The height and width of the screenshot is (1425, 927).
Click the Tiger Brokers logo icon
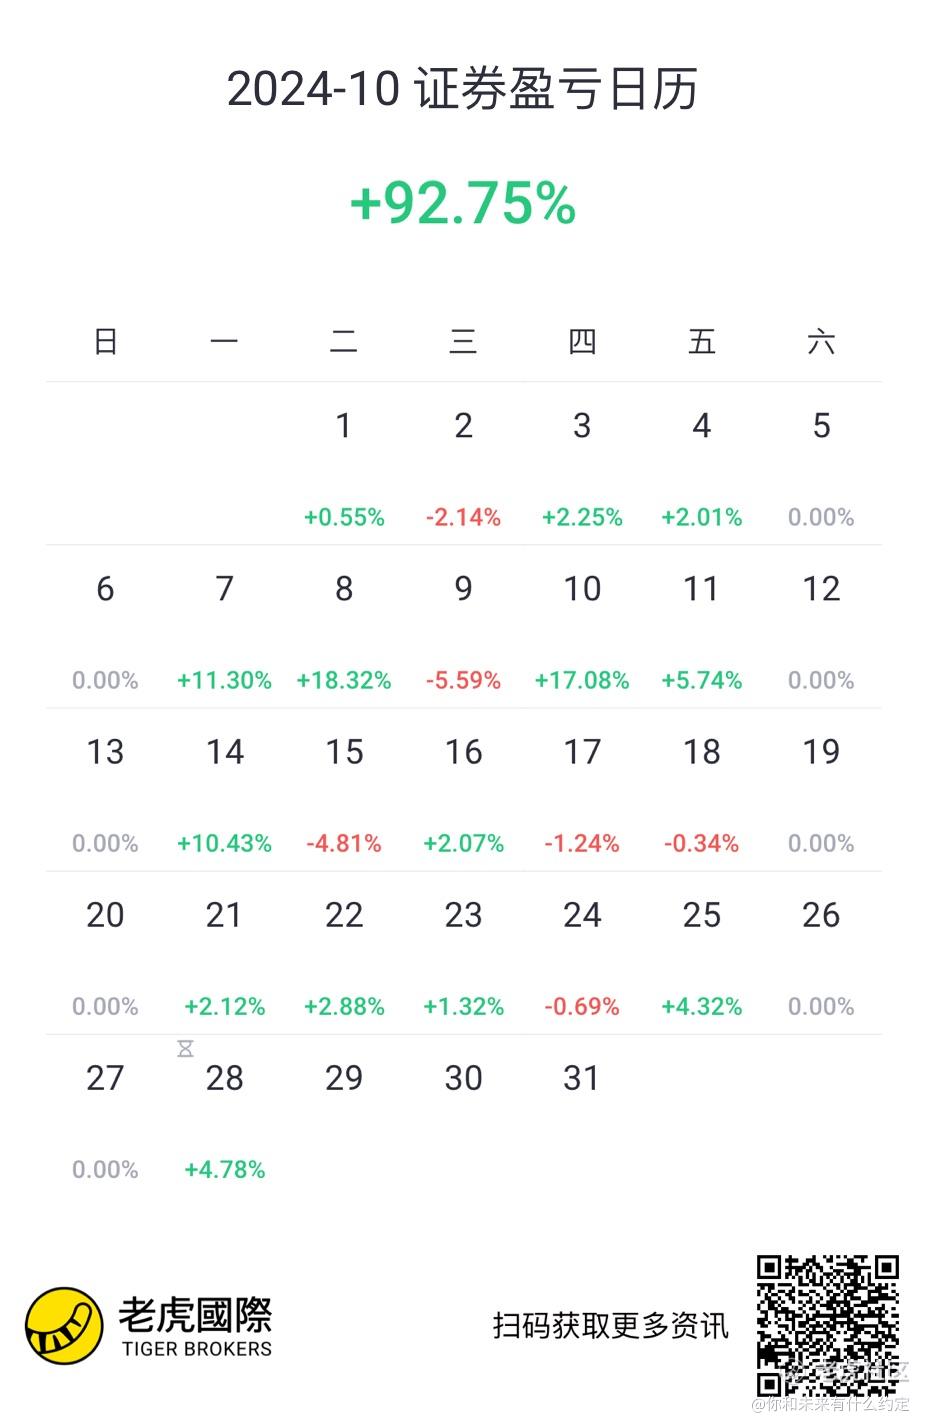coord(64,1326)
